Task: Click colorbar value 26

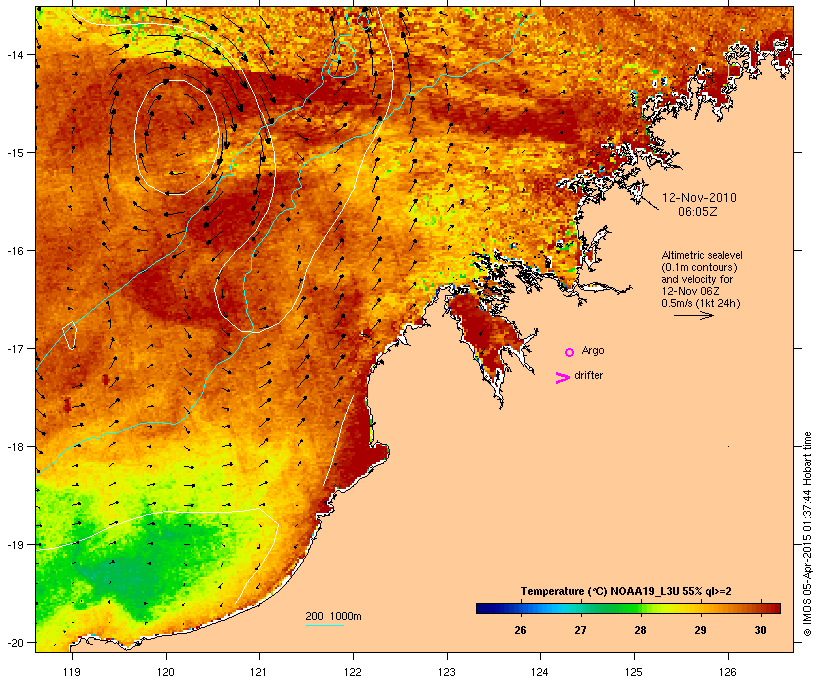Action: click(x=520, y=630)
